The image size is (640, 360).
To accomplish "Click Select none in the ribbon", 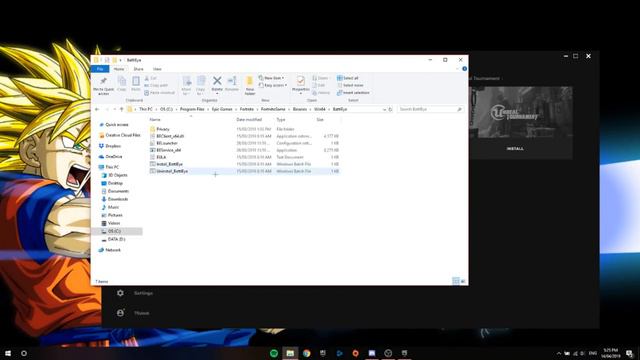I will point(350,85).
